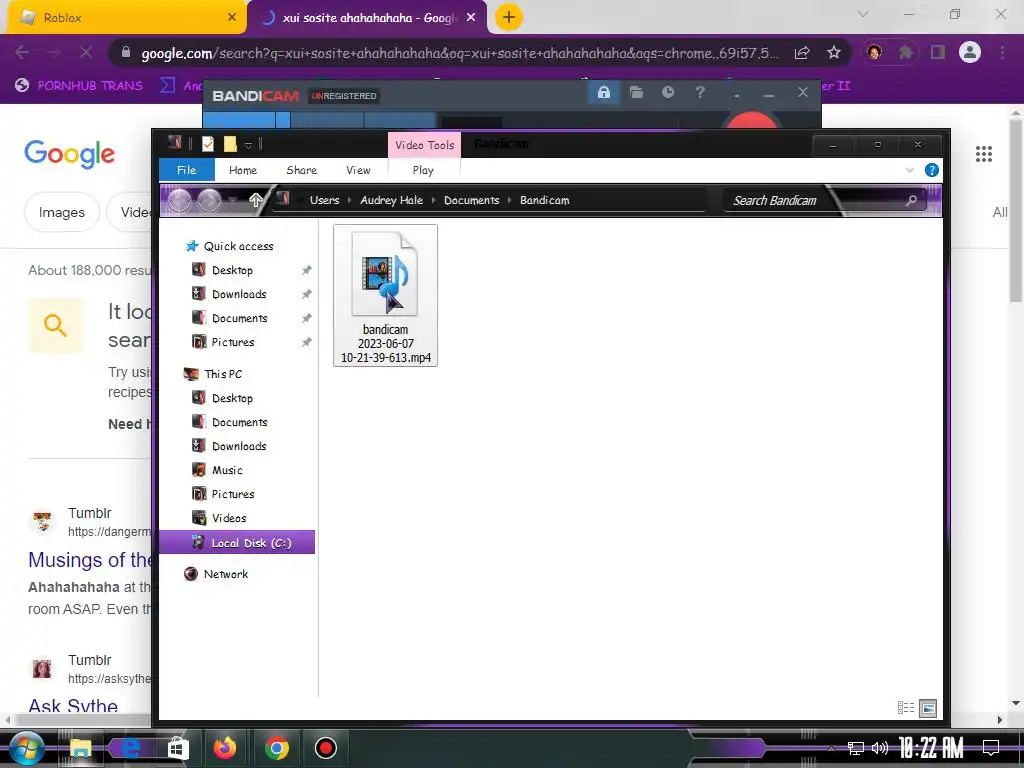The image size is (1024, 768).
Task: Click the Bandicam lock icon
Action: 603,93
